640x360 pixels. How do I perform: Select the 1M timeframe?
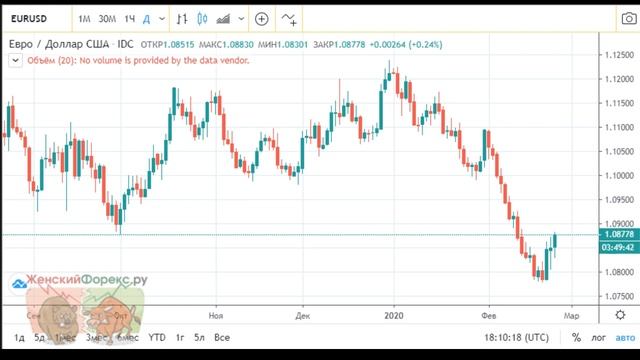pyautogui.click(x=84, y=19)
